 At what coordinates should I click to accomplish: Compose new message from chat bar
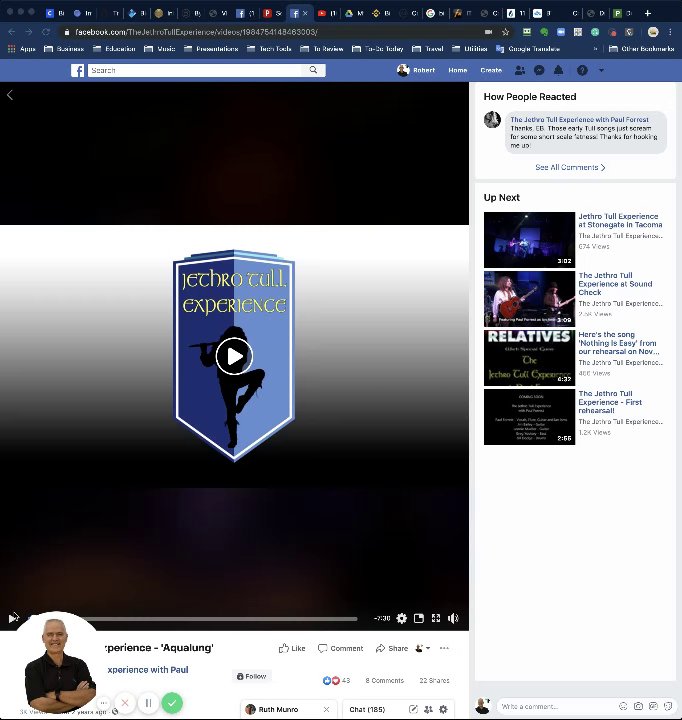(x=413, y=709)
